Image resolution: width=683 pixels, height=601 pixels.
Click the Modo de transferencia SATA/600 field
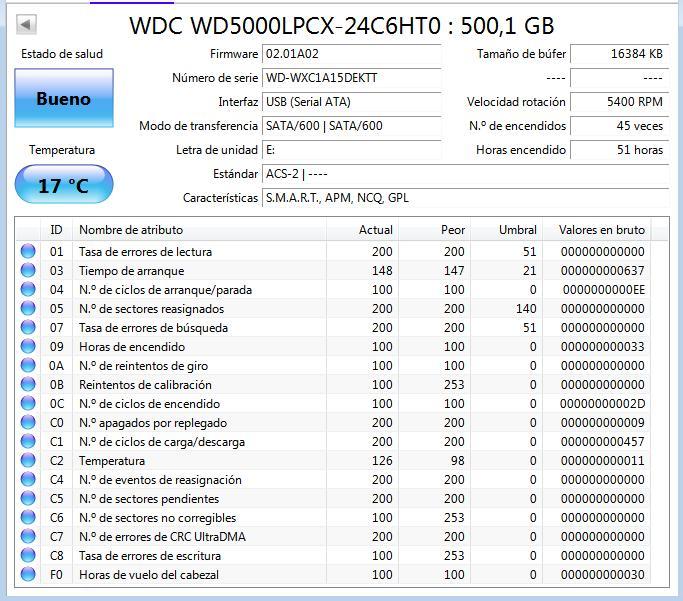pyautogui.click(x=352, y=126)
